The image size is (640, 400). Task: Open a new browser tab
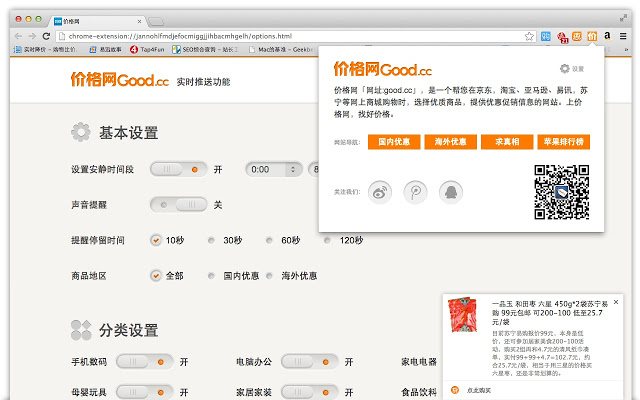tap(156, 21)
